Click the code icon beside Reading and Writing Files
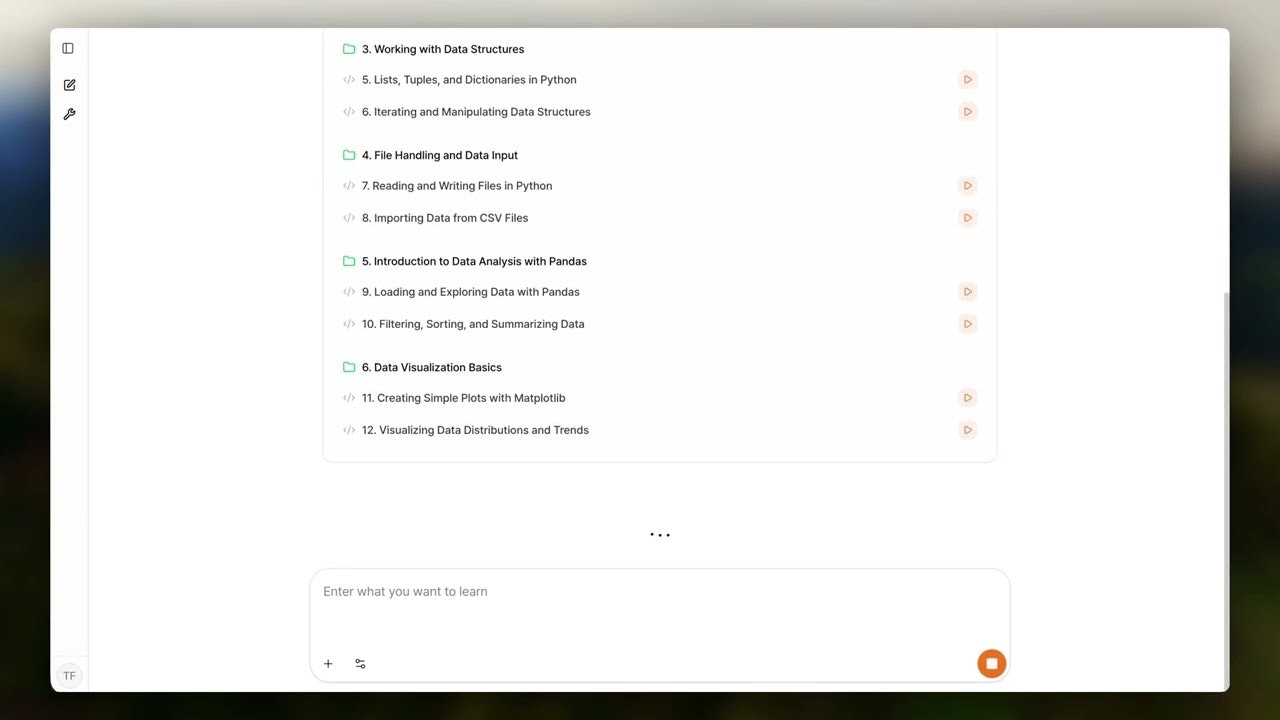1280x720 pixels. pyautogui.click(x=349, y=185)
